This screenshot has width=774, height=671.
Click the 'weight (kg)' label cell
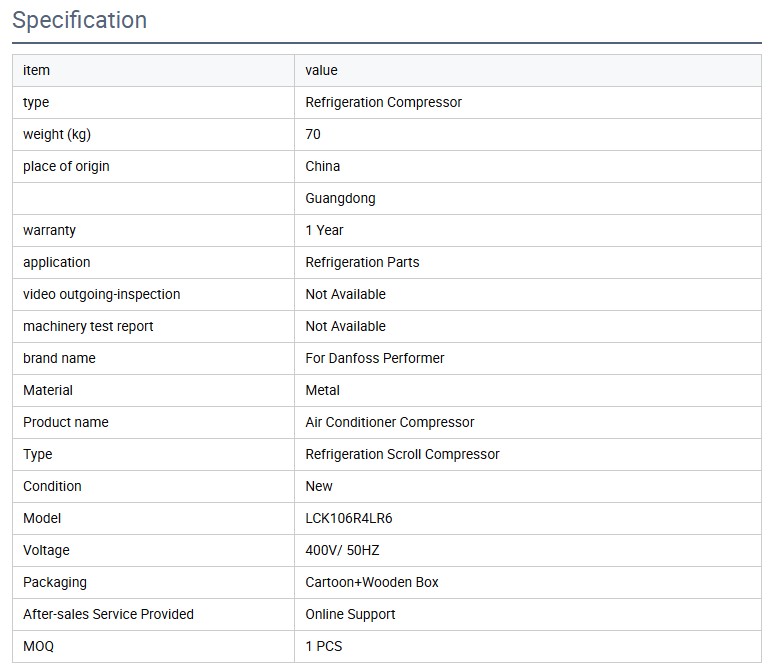[x=57, y=134]
